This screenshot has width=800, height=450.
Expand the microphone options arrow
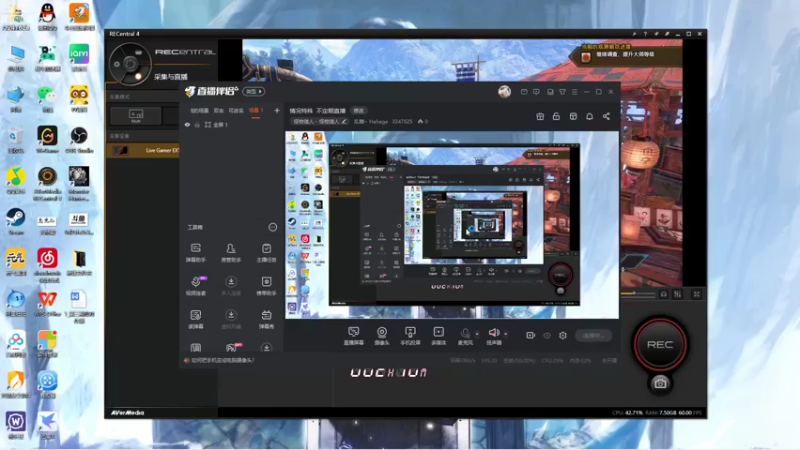pos(478,334)
